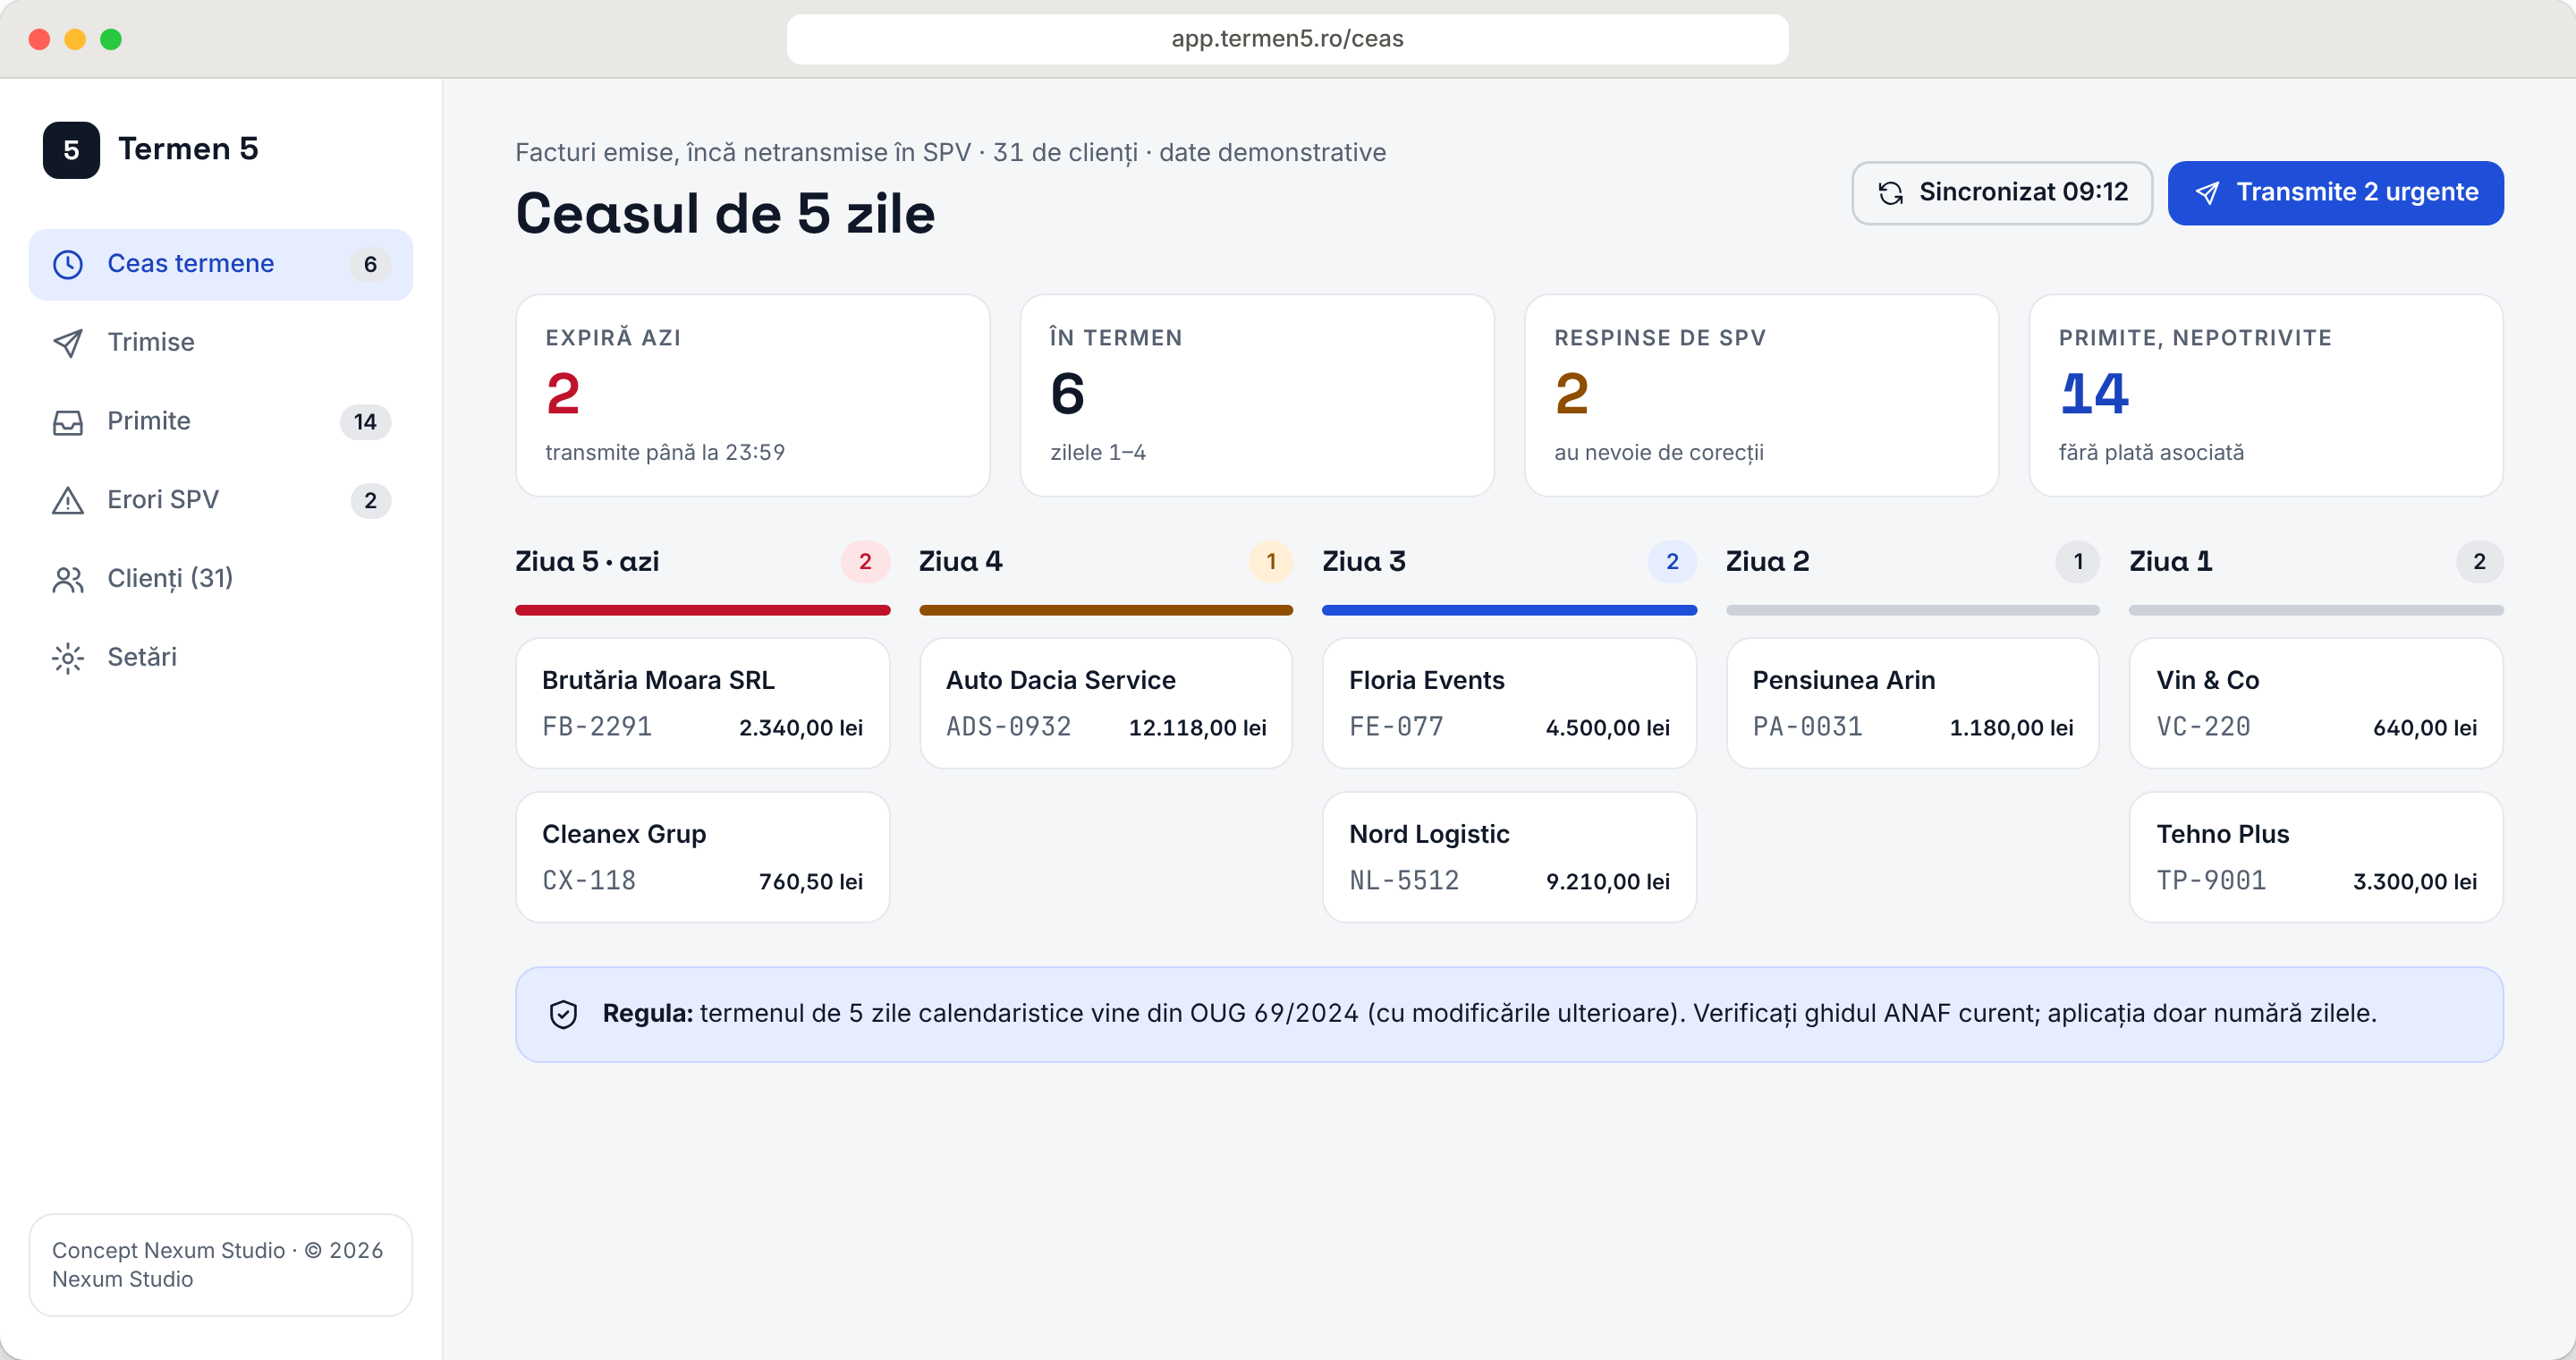Click the paper plane icon beside Trimise
Image resolution: width=2576 pixels, height=1360 pixels.
68,343
